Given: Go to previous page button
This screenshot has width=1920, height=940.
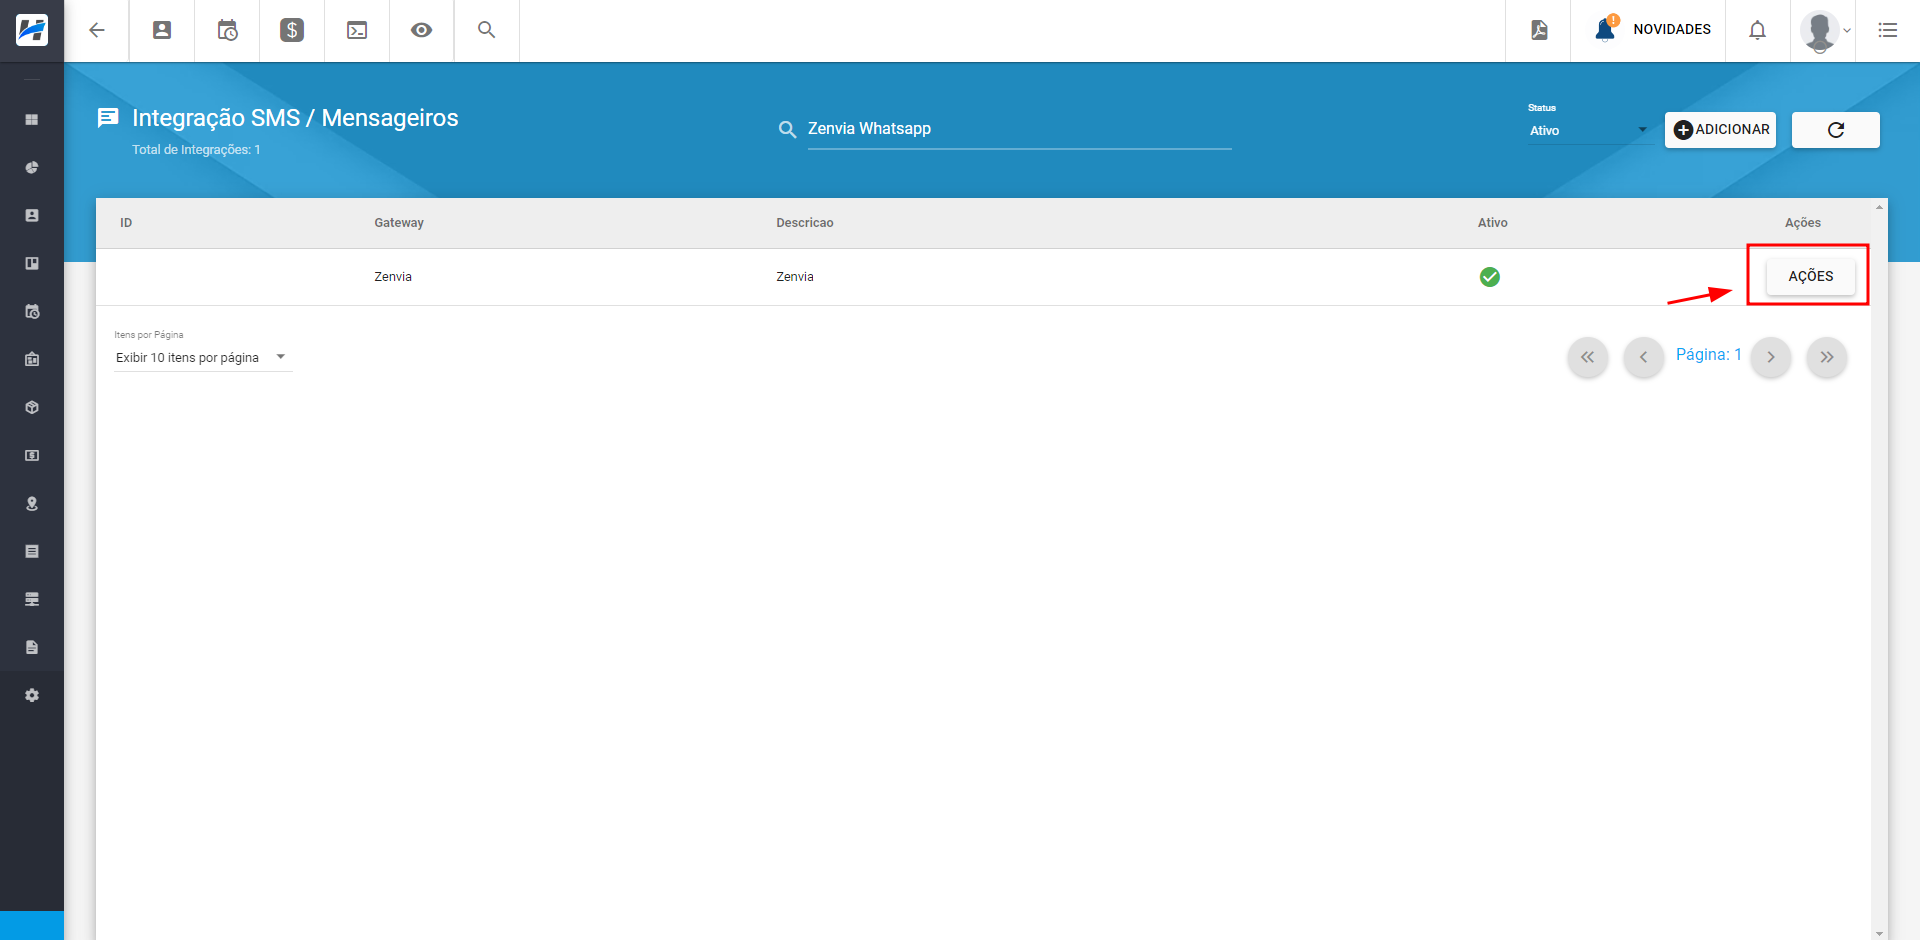Looking at the screenshot, I should coord(1643,357).
